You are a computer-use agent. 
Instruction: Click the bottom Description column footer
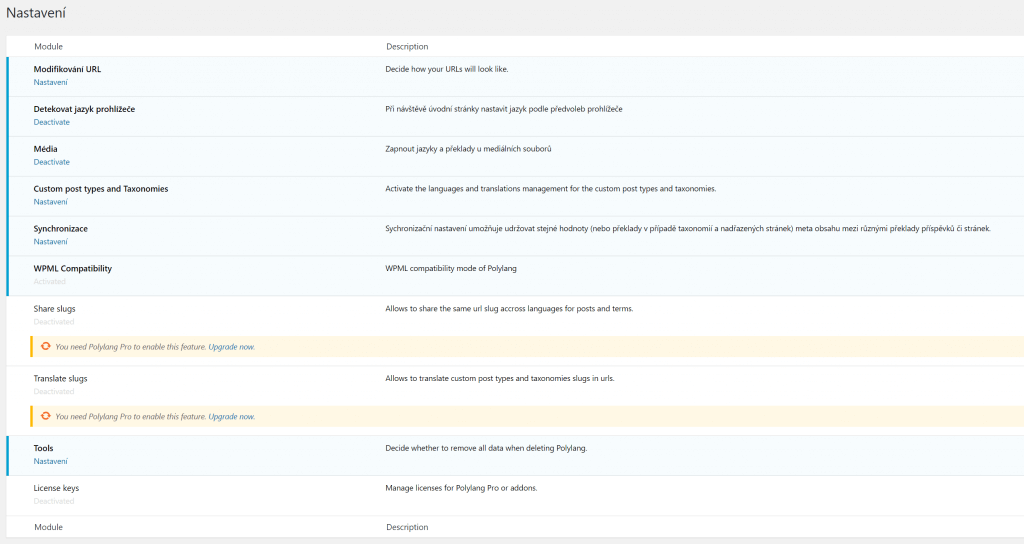click(x=407, y=527)
